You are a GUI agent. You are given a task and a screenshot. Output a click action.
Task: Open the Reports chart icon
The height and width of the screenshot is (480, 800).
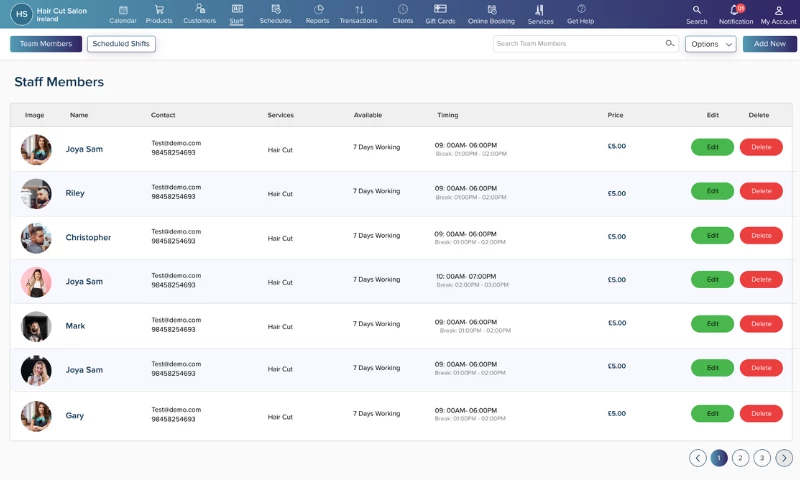(318, 10)
